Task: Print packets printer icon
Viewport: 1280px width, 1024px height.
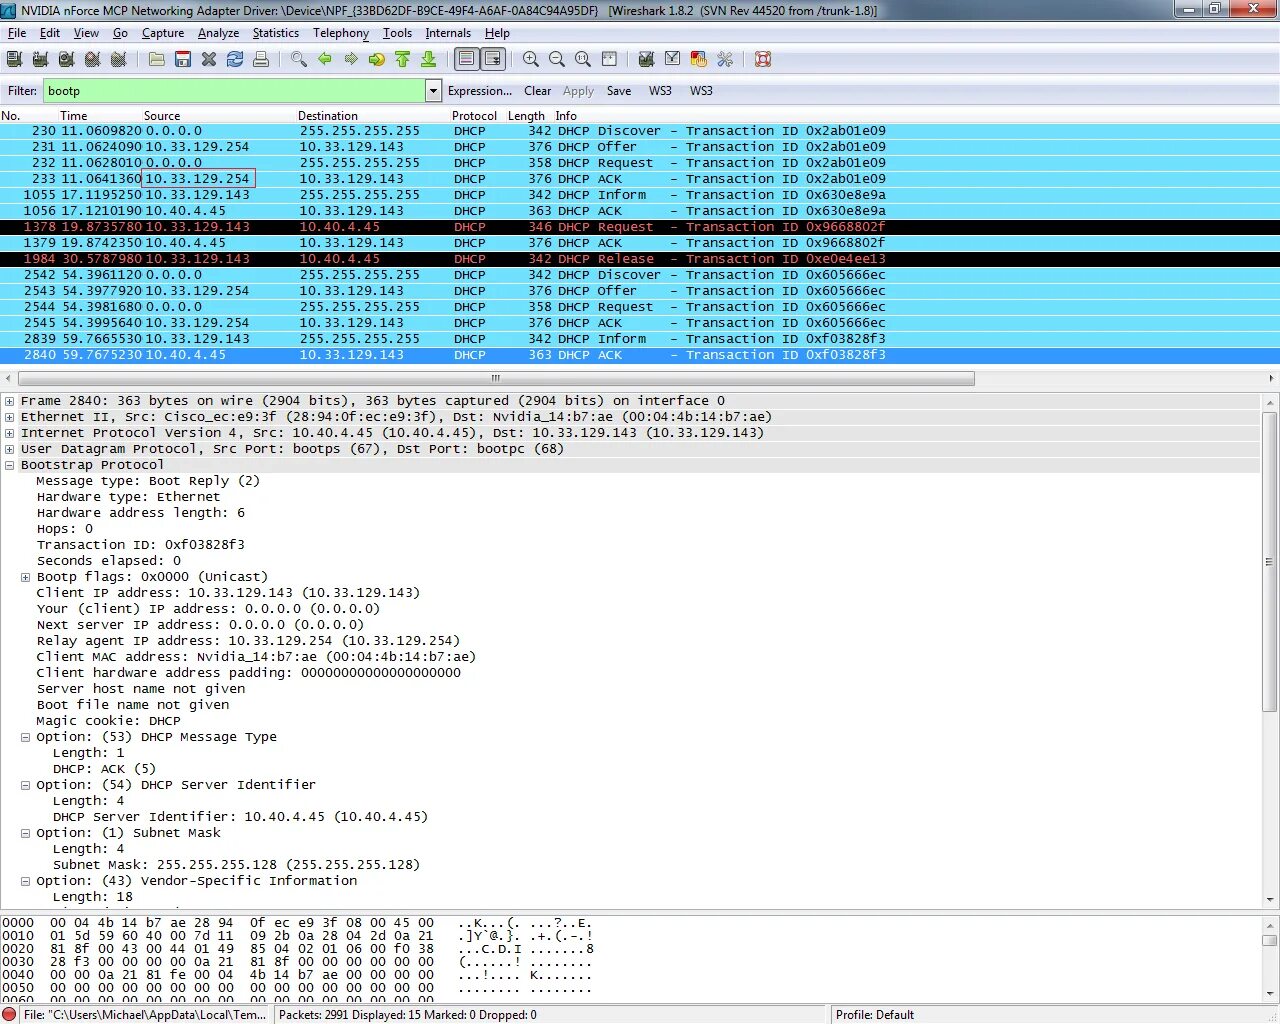Action: click(261, 59)
